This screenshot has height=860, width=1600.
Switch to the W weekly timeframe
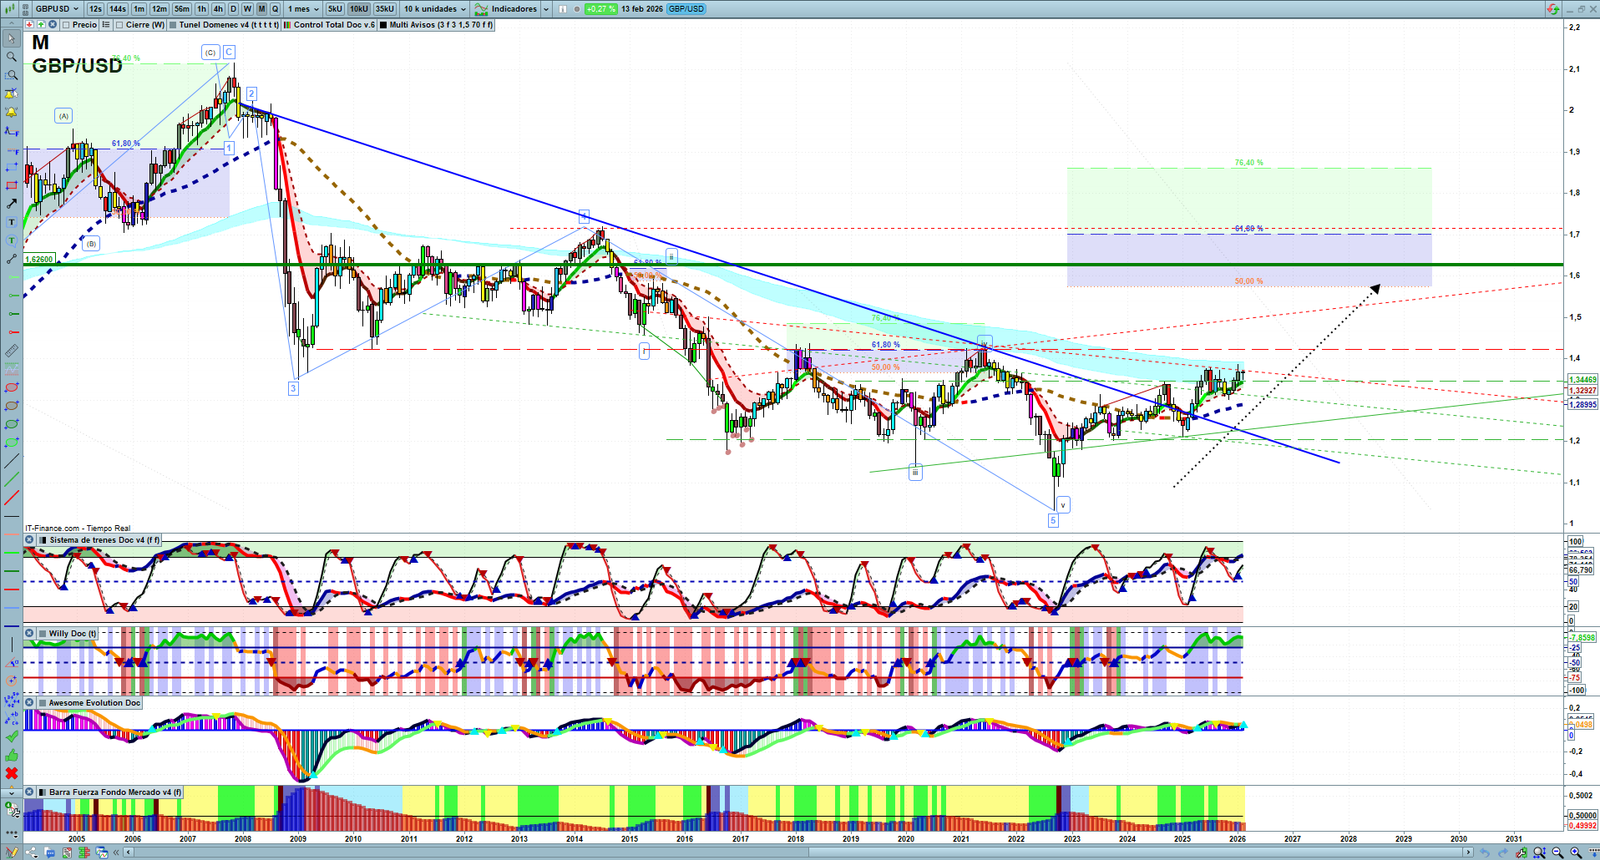247,9
